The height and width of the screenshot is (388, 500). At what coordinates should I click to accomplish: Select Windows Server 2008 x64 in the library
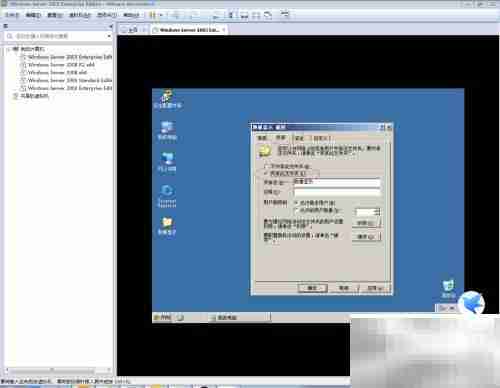[x=57, y=72]
